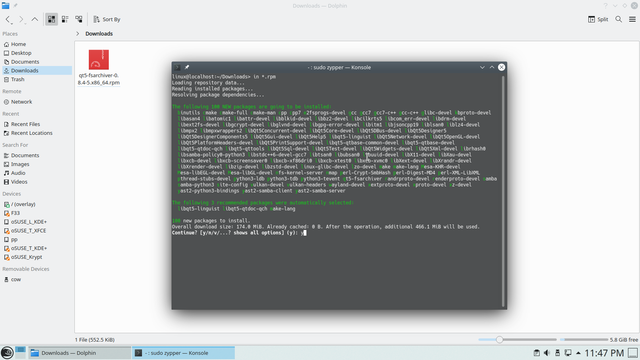Open Recent Files entry
Image resolution: width=640 pixels, height=360 pixels.
pyautogui.click(x=25, y=124)
